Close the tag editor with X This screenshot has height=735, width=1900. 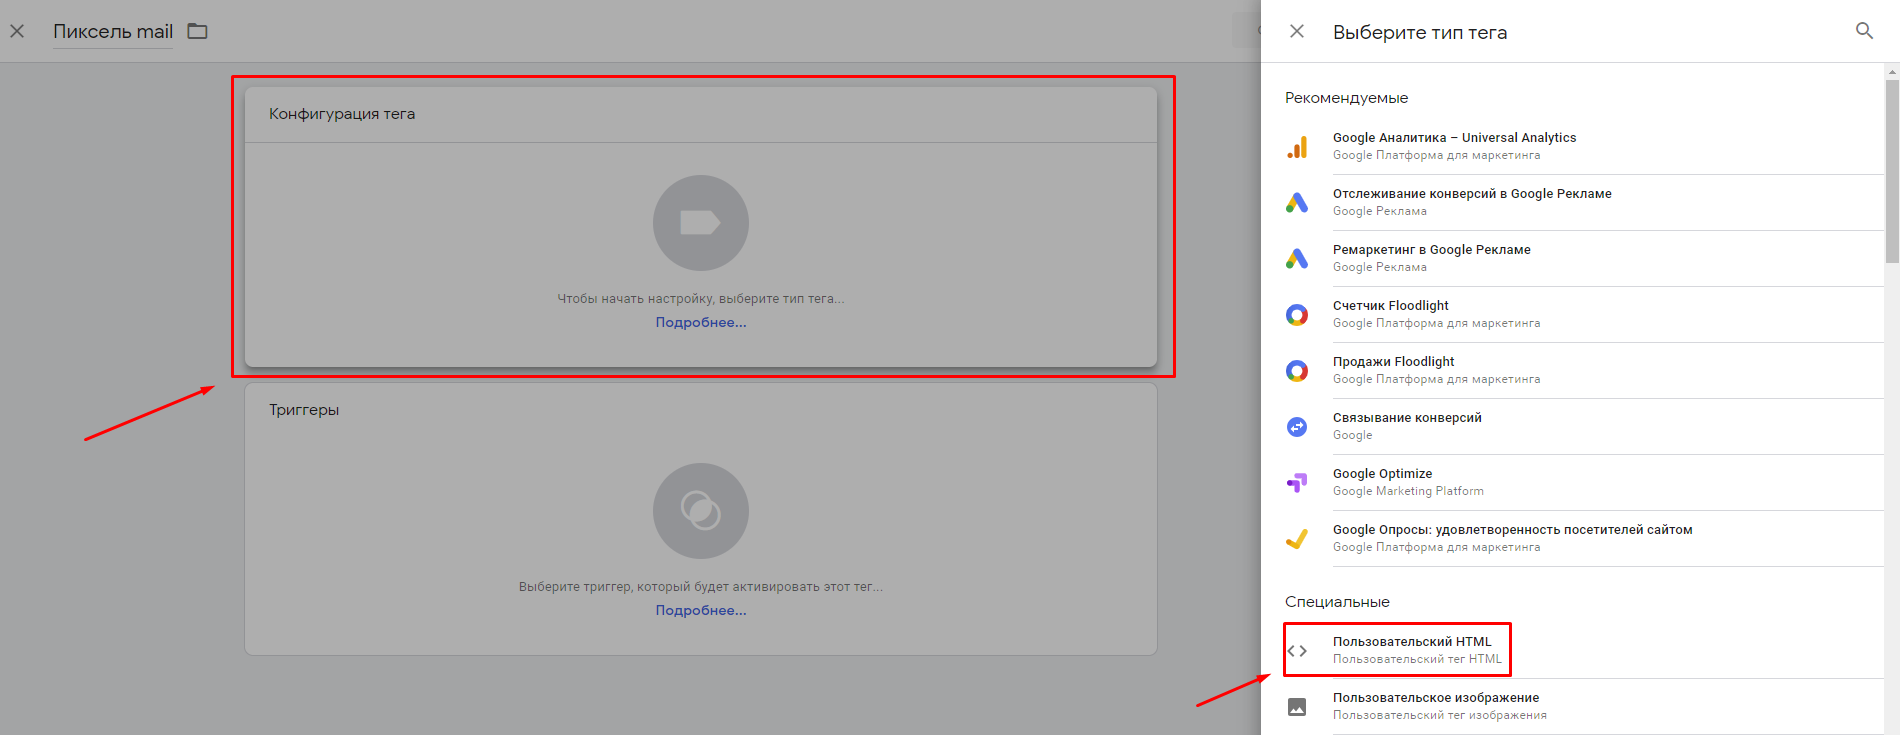[17, 31]
